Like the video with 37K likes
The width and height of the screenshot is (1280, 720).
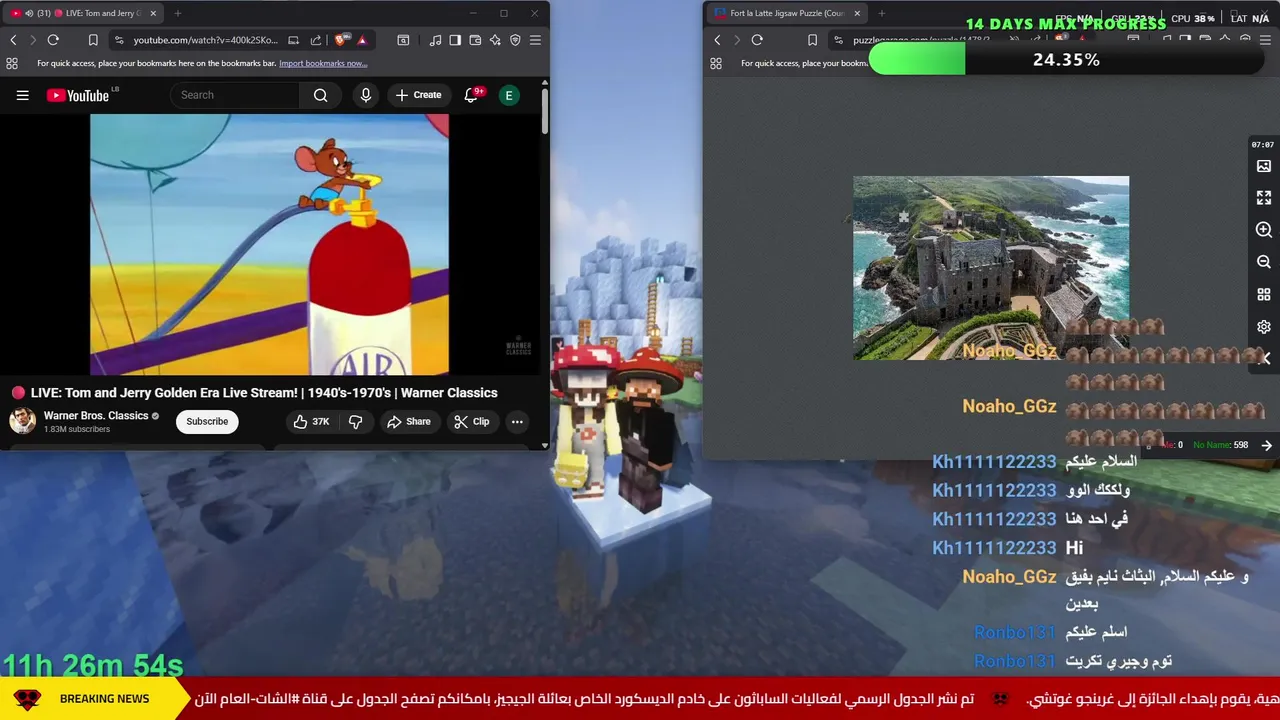pos(311,421)
